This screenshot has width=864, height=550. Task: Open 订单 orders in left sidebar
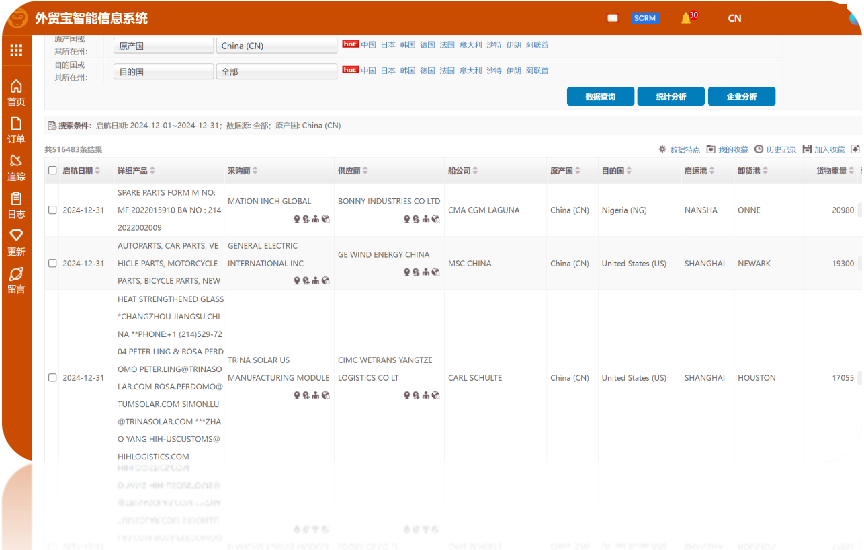pyautogui.click(x=16, y=129)
